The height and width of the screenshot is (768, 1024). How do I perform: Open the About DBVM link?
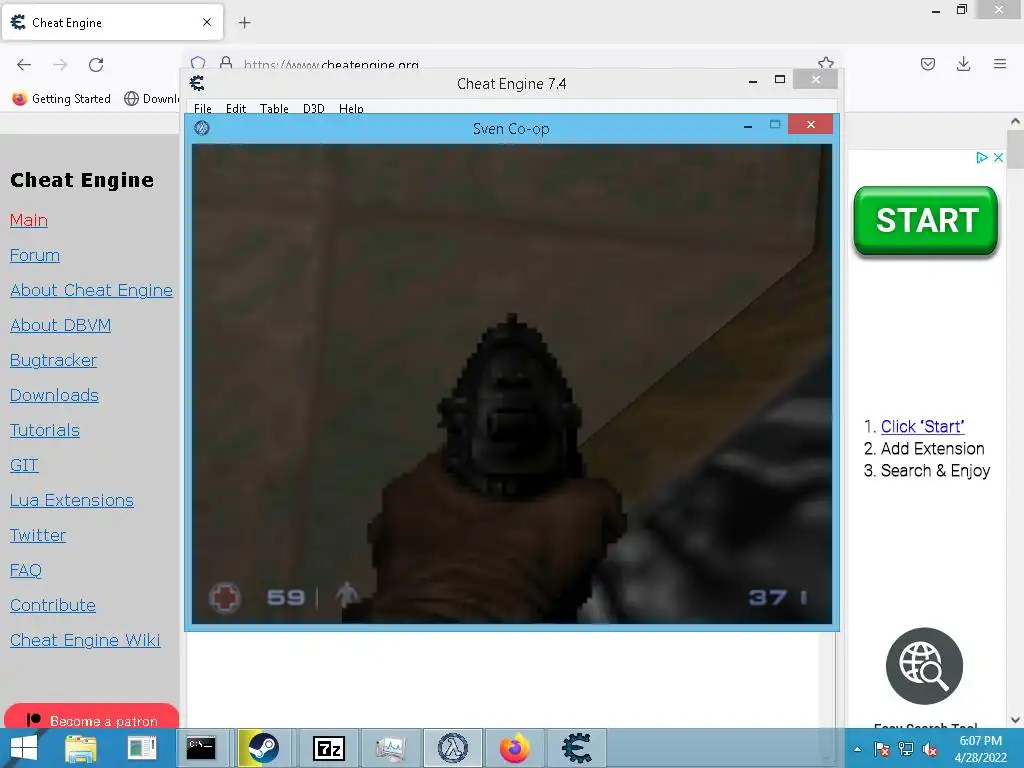(x=61, y=325)
